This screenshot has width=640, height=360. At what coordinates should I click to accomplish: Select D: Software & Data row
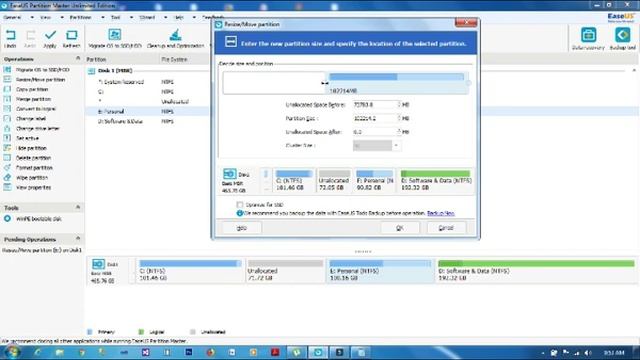coord(120,121)
